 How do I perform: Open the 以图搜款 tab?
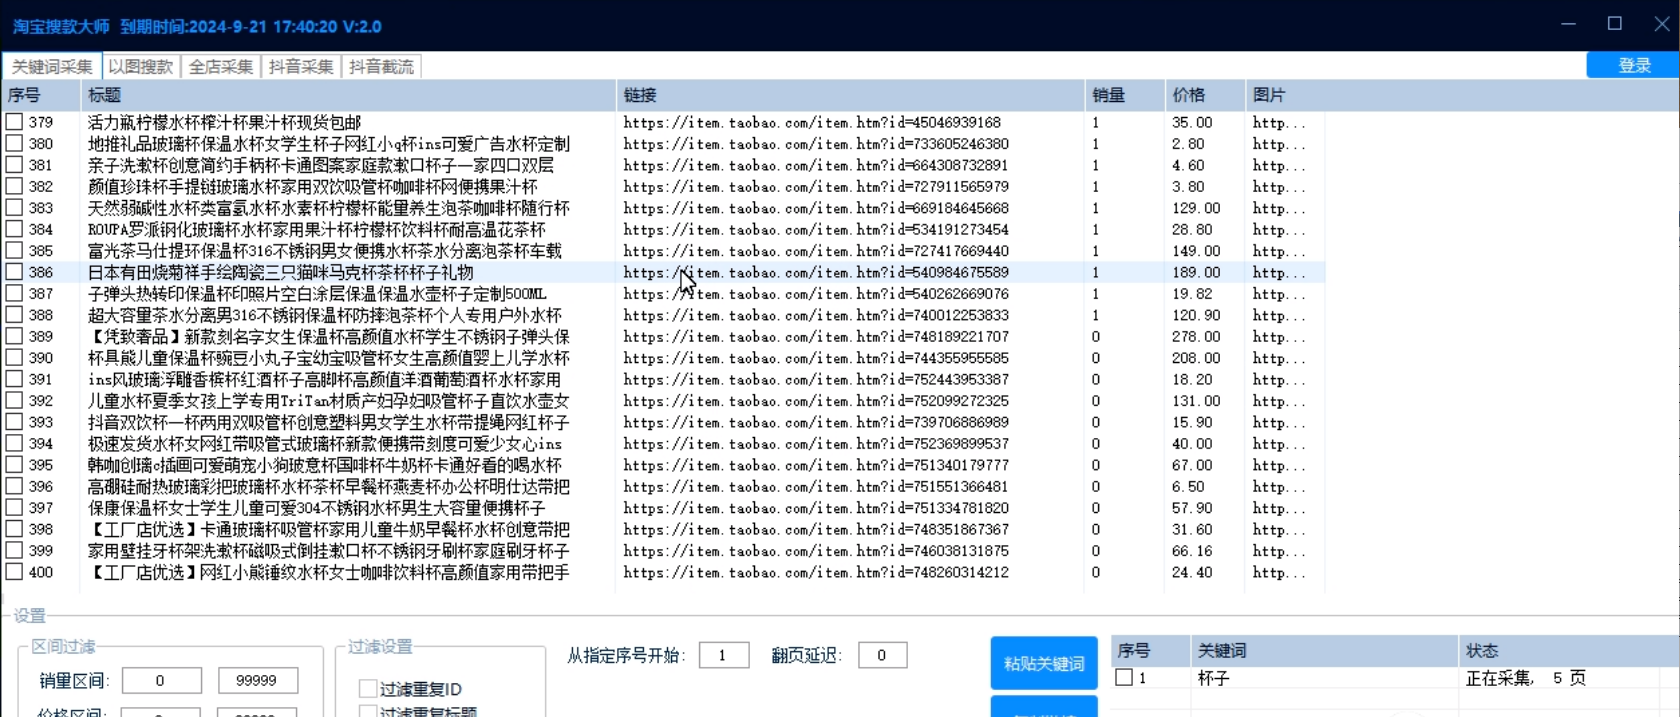(141, 67)
